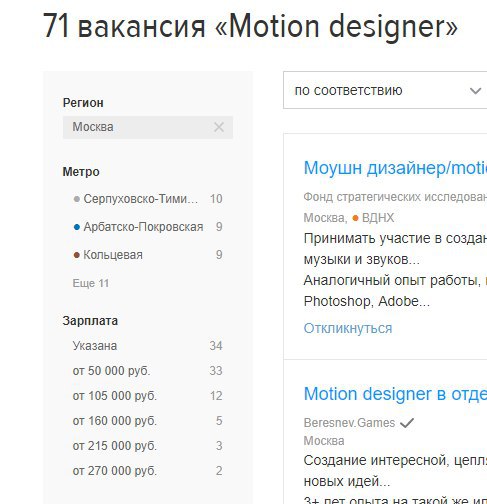Select salary filter 'Указана'
This screenshot has width=487, height=504.
pyautogui.click(x=95, y=346)
